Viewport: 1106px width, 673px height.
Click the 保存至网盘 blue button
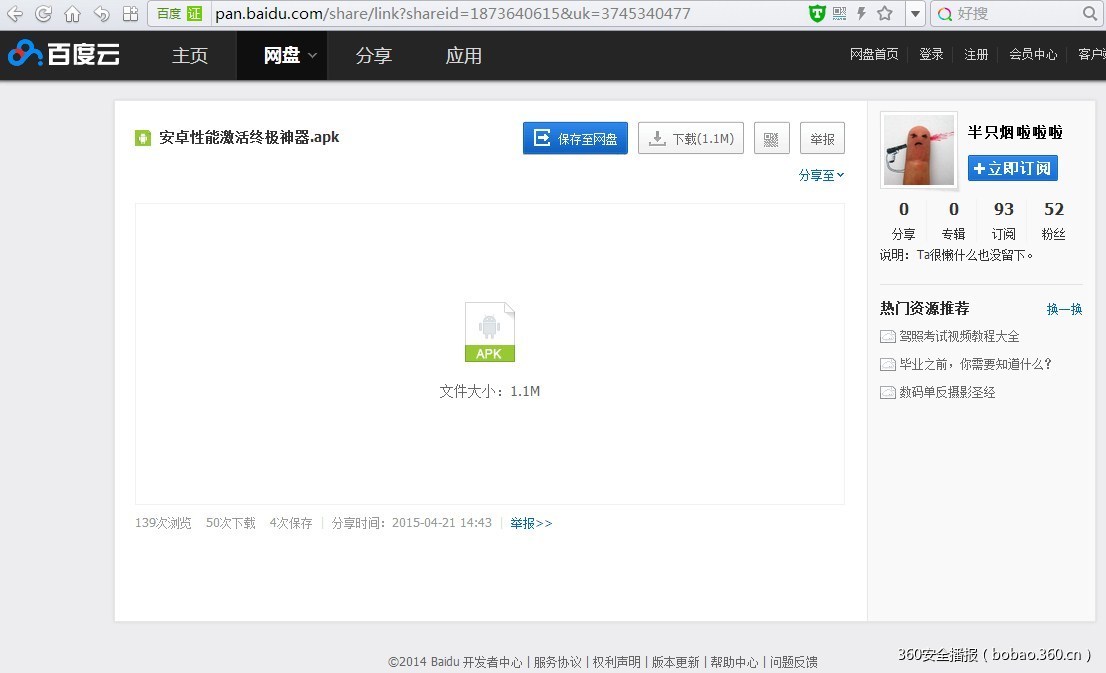(x=575, y=138)
